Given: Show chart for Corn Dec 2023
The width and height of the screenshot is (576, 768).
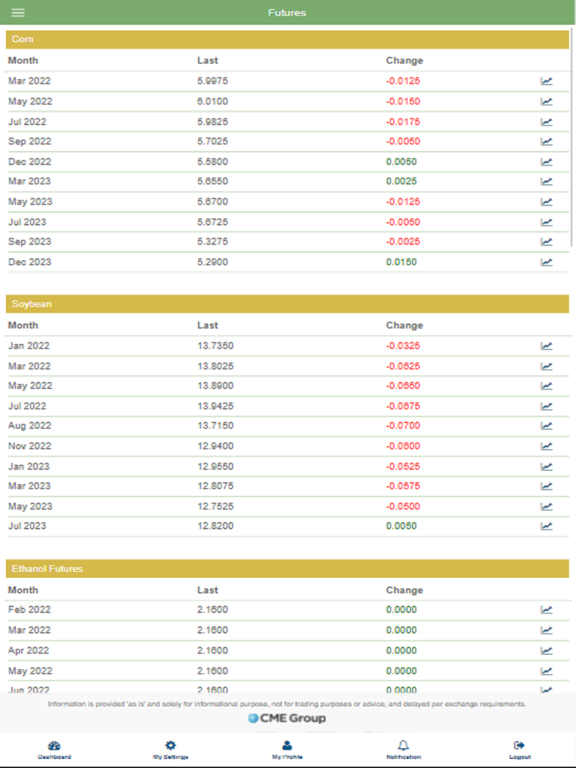Looking at the screenshot, I should [x=546, y=262].
